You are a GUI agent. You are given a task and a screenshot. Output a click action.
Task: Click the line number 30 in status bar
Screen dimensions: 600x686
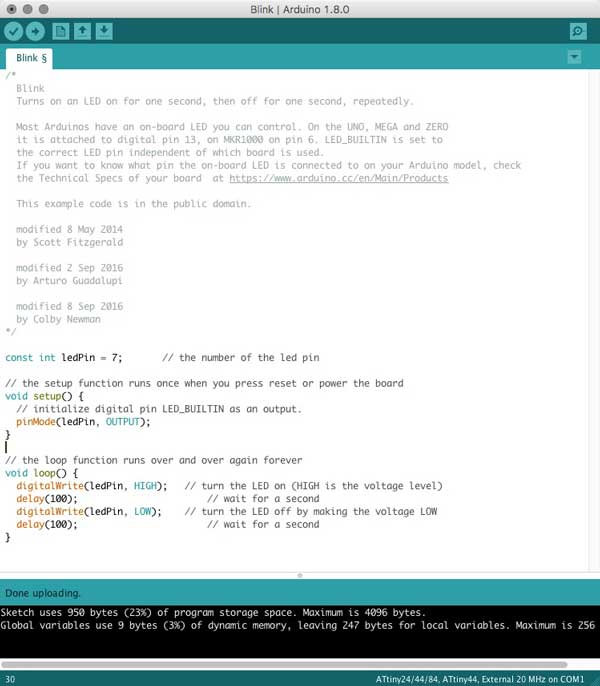10,679
